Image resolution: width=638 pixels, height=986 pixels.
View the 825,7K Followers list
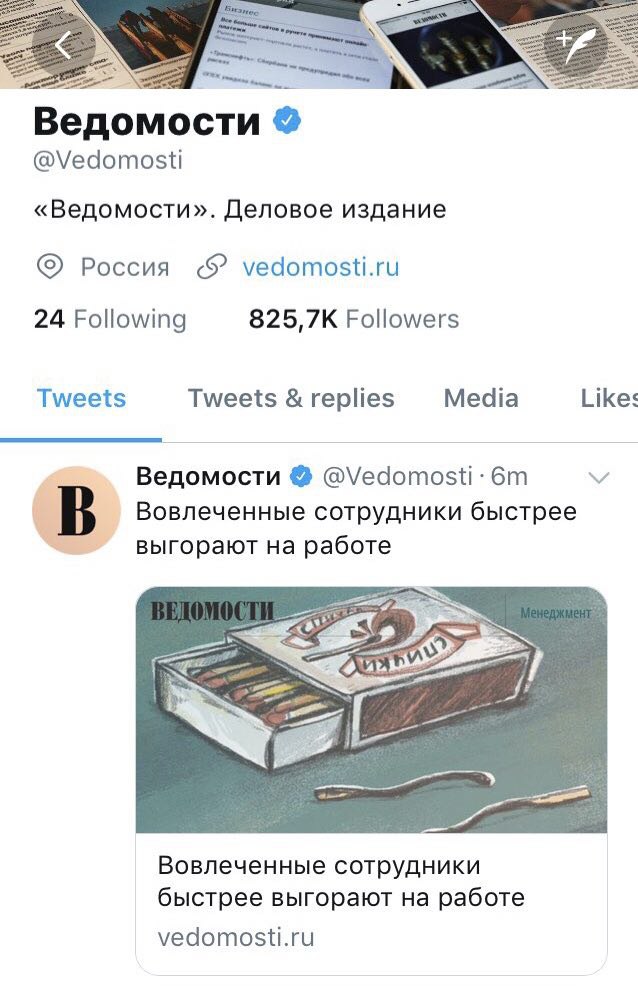[354, 319]
